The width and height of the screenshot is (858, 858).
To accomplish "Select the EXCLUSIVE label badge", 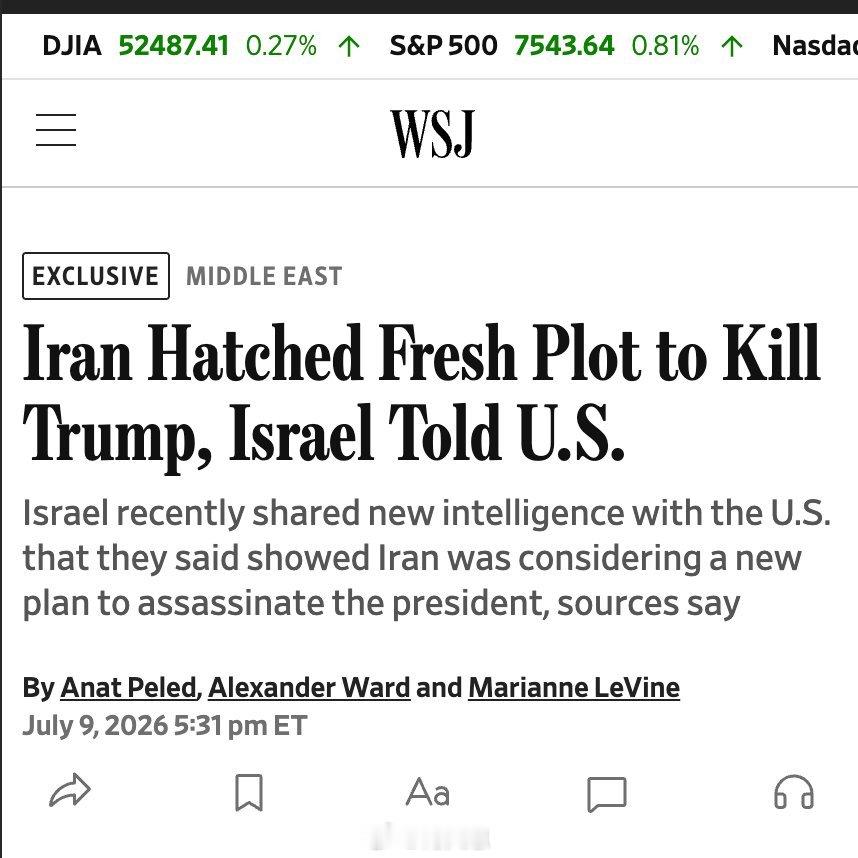I will point(96,276).
